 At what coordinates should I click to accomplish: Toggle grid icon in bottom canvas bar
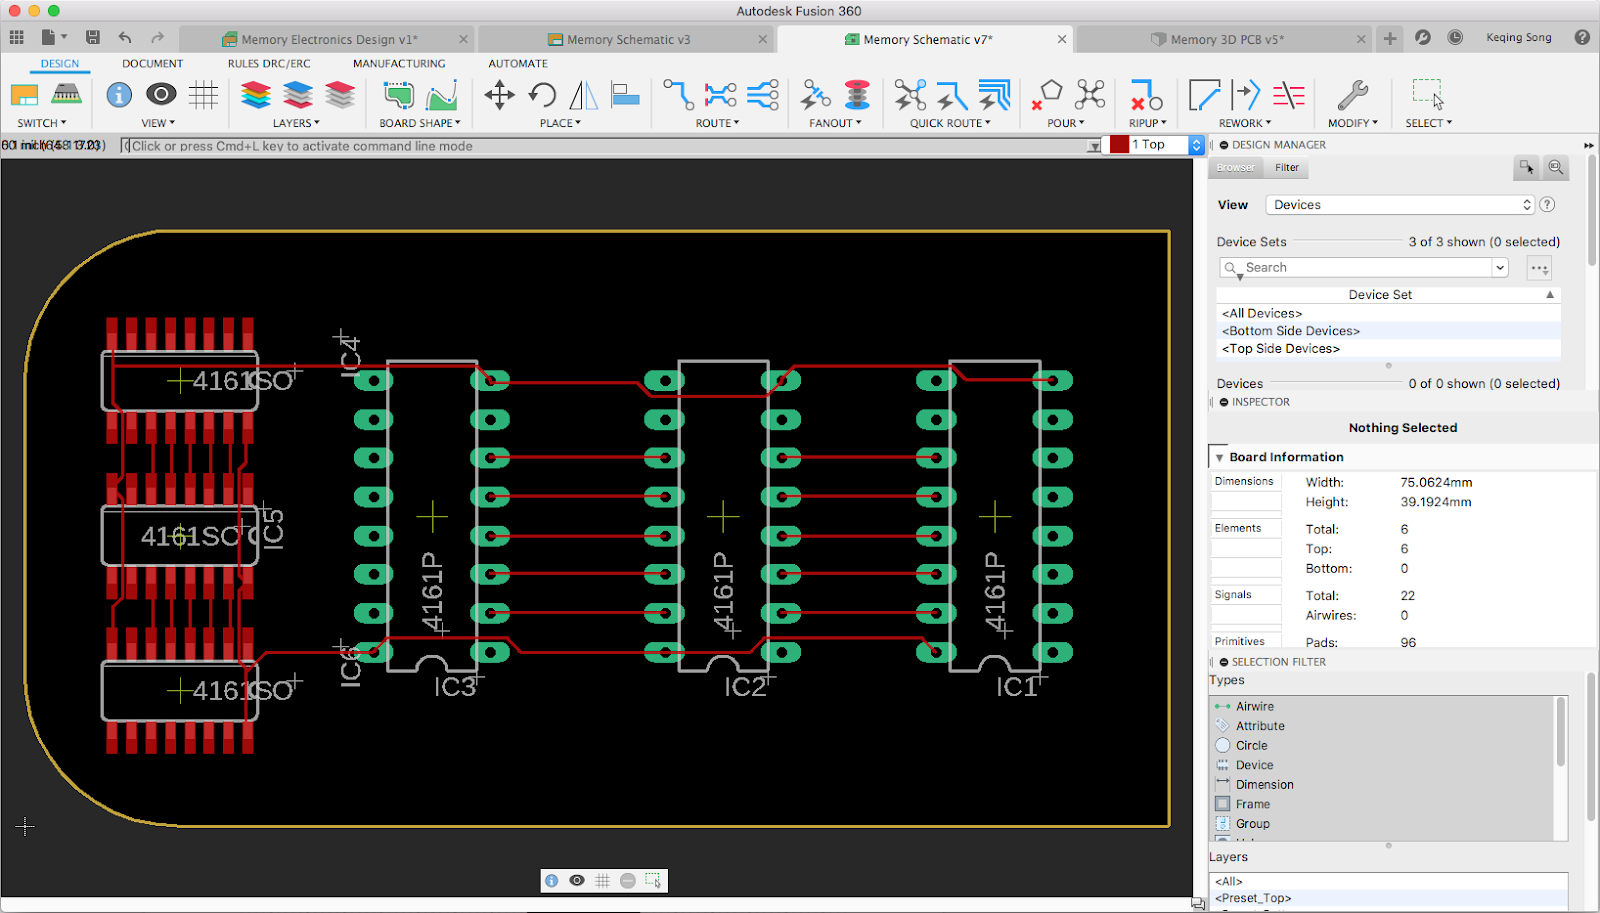point(602,881)
